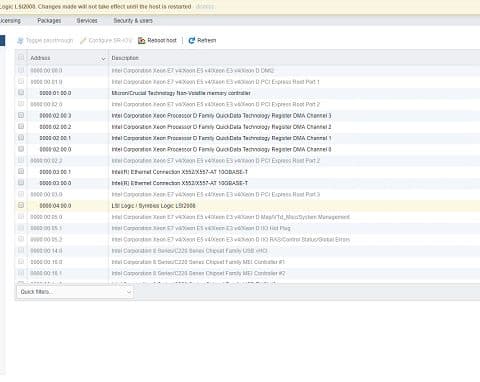This screenshot has height=382, width=480.
Task: Click the MEI Controller #1 description
Action: [x=198, y=262]
